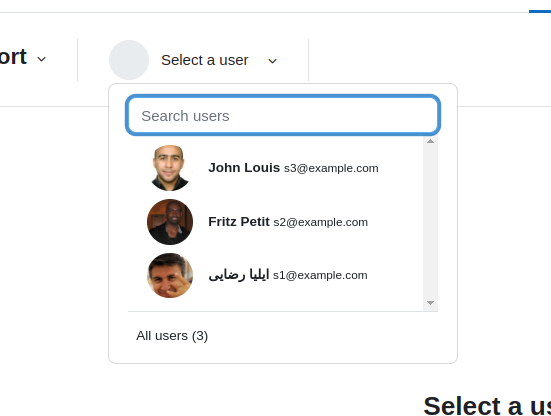This screenshot has height=416, width=551.
Task: Click the s2@example.com email text
Action: [x=320, y=222]
